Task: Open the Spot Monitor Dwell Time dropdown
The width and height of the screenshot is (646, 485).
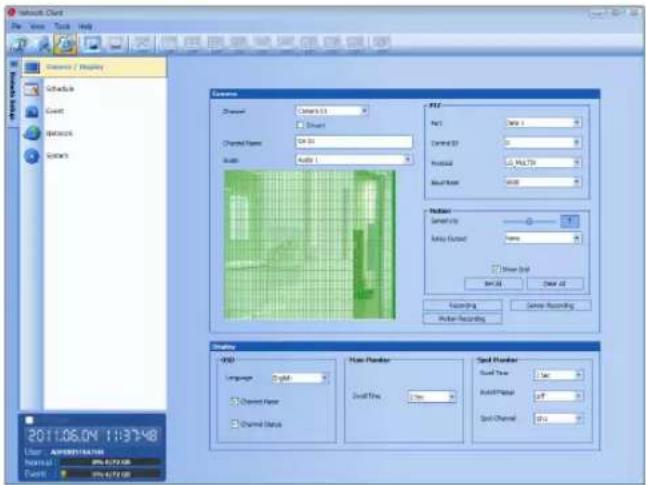Action: point(558,375)
